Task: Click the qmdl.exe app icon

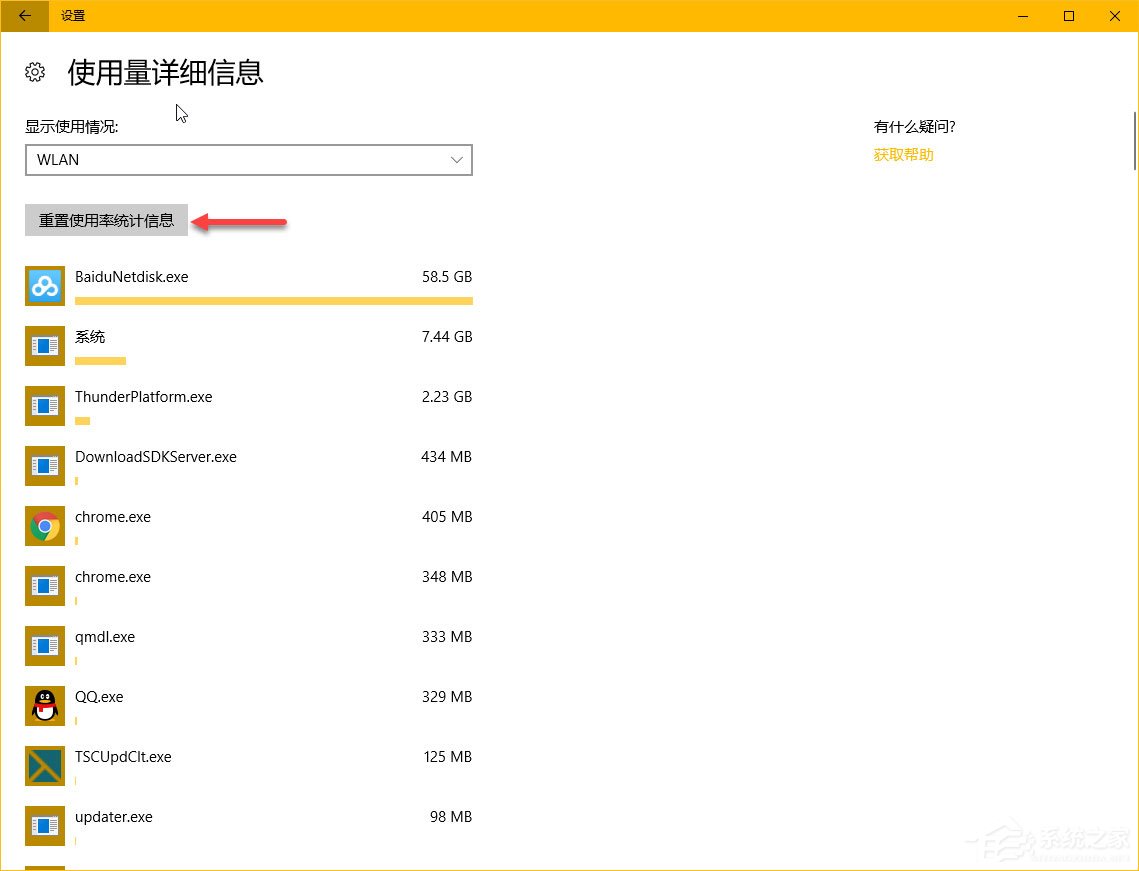Action: 44,646
